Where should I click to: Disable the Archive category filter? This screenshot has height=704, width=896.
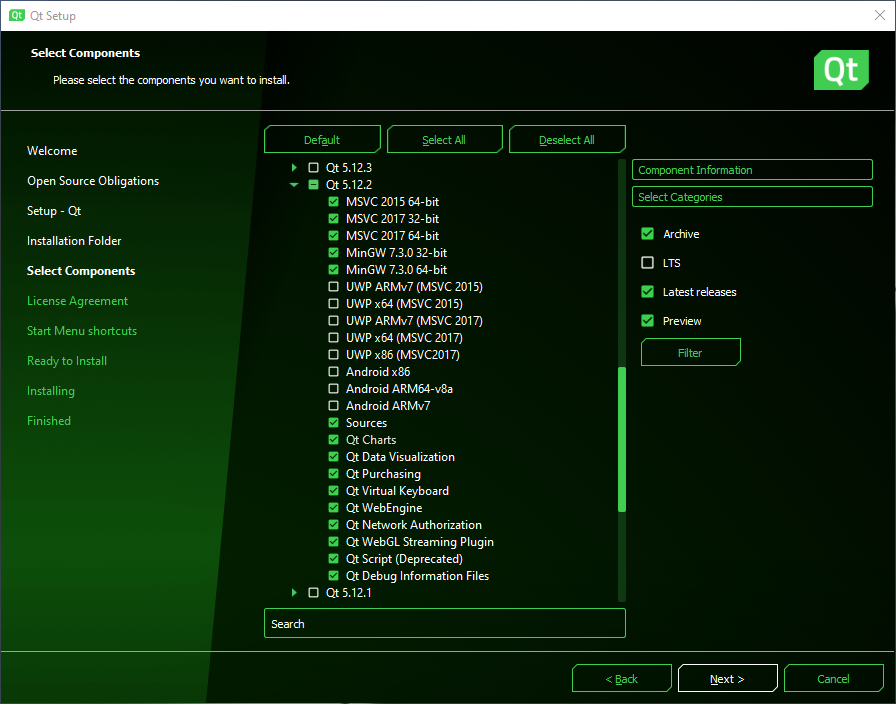click(x=647, y=234)
